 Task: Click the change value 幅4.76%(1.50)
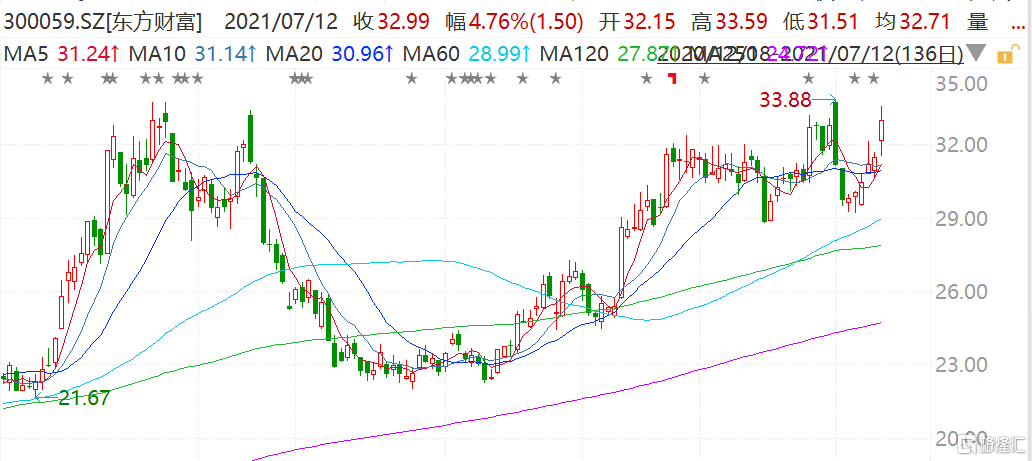515,23
